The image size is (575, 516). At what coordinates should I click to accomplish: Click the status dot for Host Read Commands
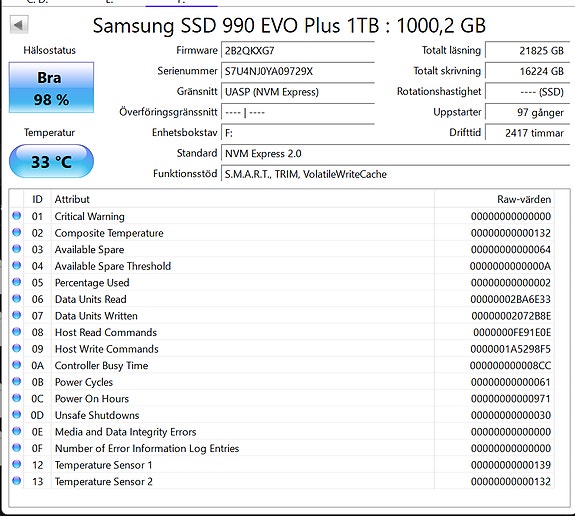(17, 332)
